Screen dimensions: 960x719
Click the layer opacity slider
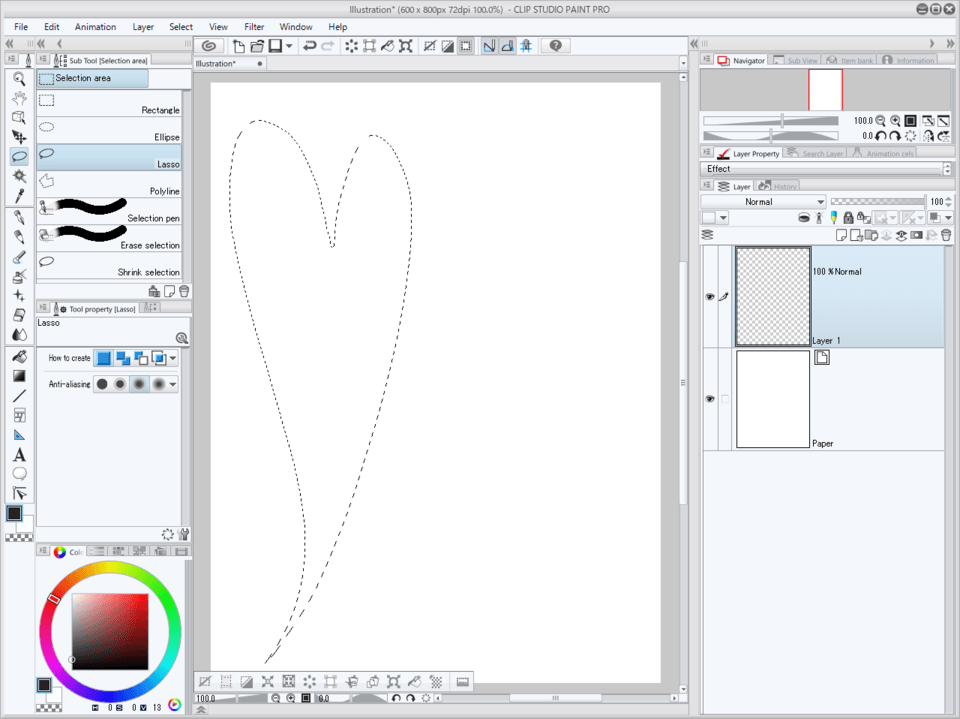[x=878, y=202]
